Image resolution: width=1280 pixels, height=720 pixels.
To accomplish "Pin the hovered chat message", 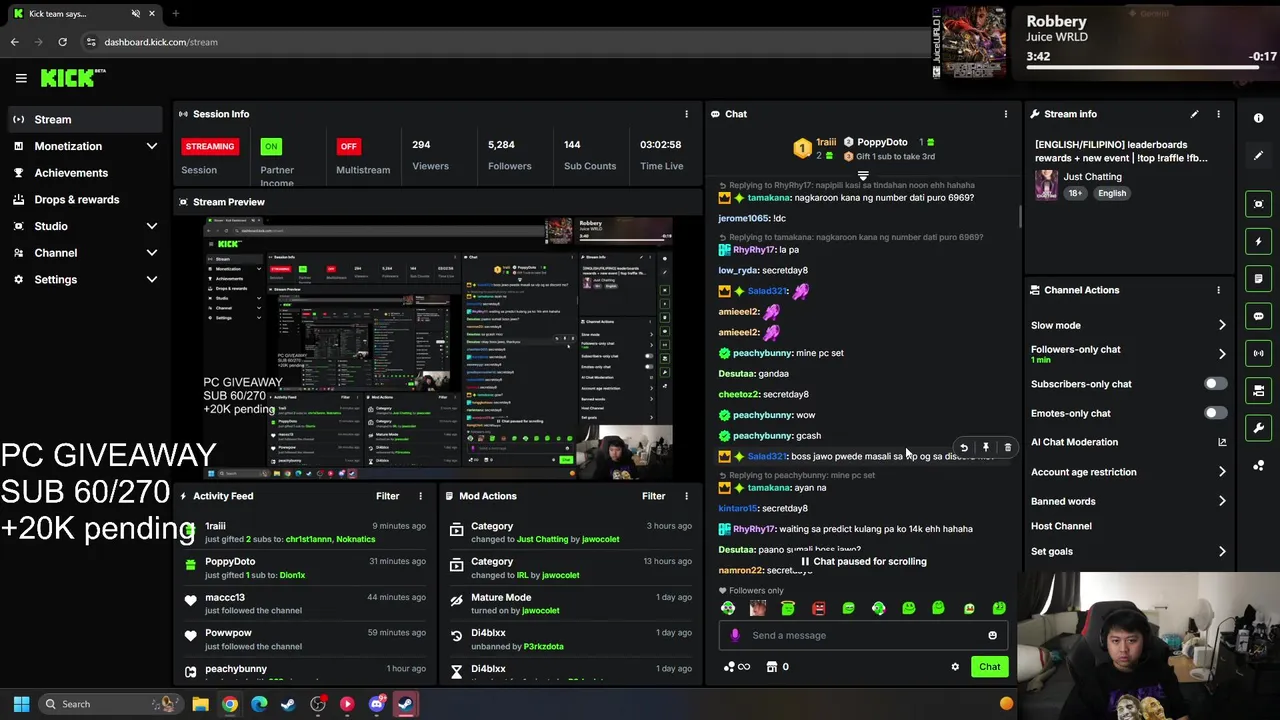I will click(x=985, y=448).
